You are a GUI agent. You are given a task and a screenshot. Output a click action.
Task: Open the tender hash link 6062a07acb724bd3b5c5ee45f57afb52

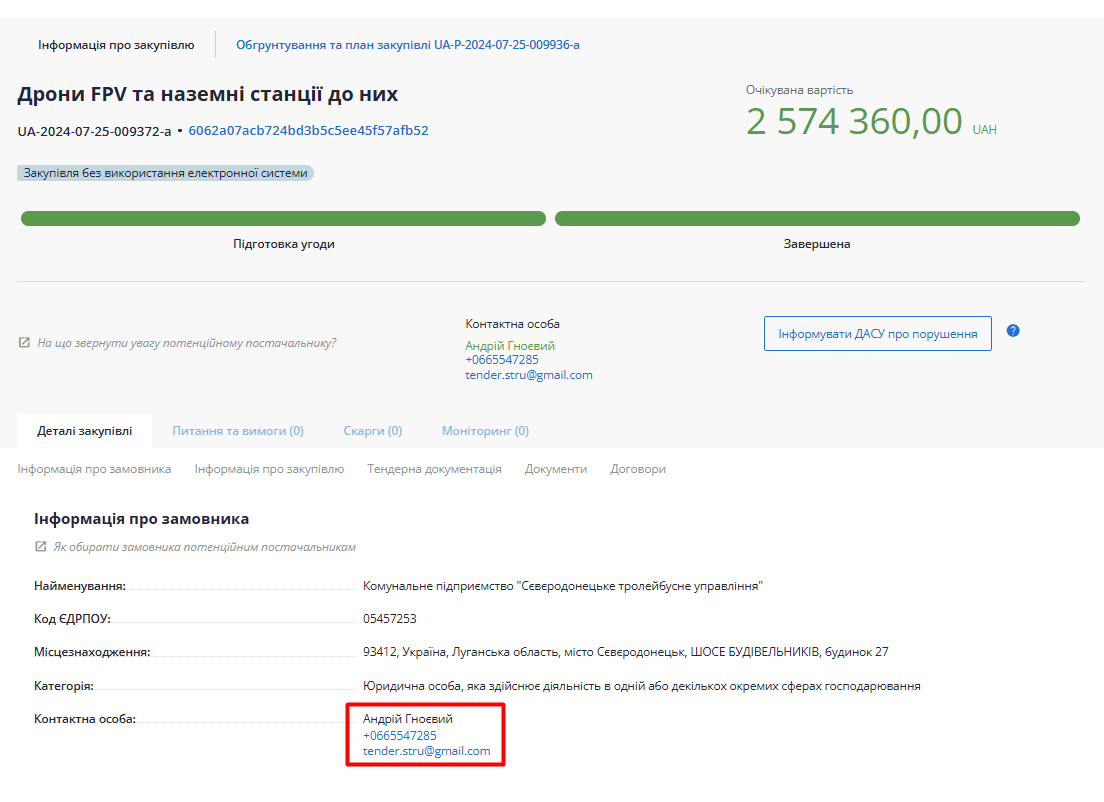[x=308, y=131]
